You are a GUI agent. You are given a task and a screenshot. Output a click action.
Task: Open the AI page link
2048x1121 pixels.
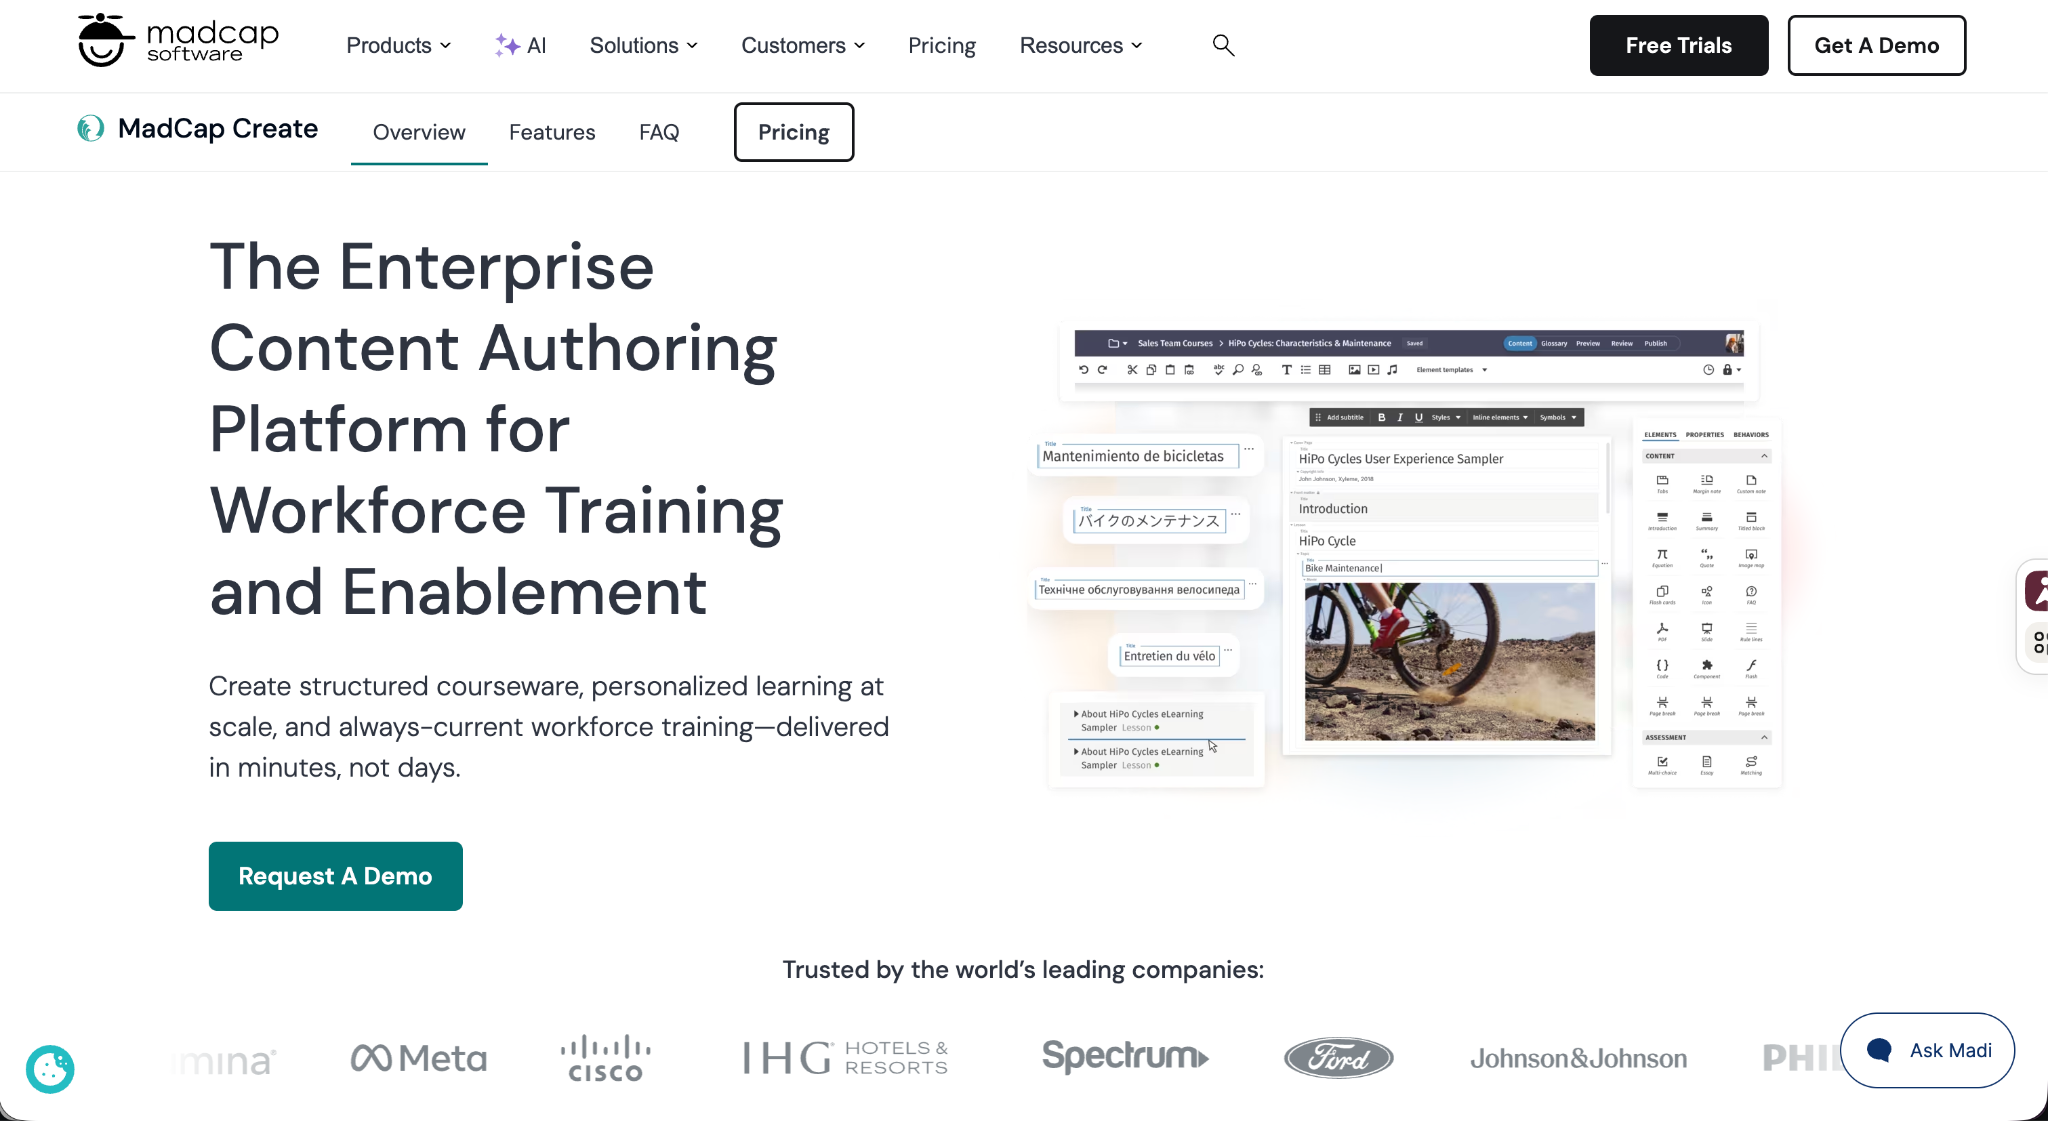pyautogui.click(x=521, y=46)
